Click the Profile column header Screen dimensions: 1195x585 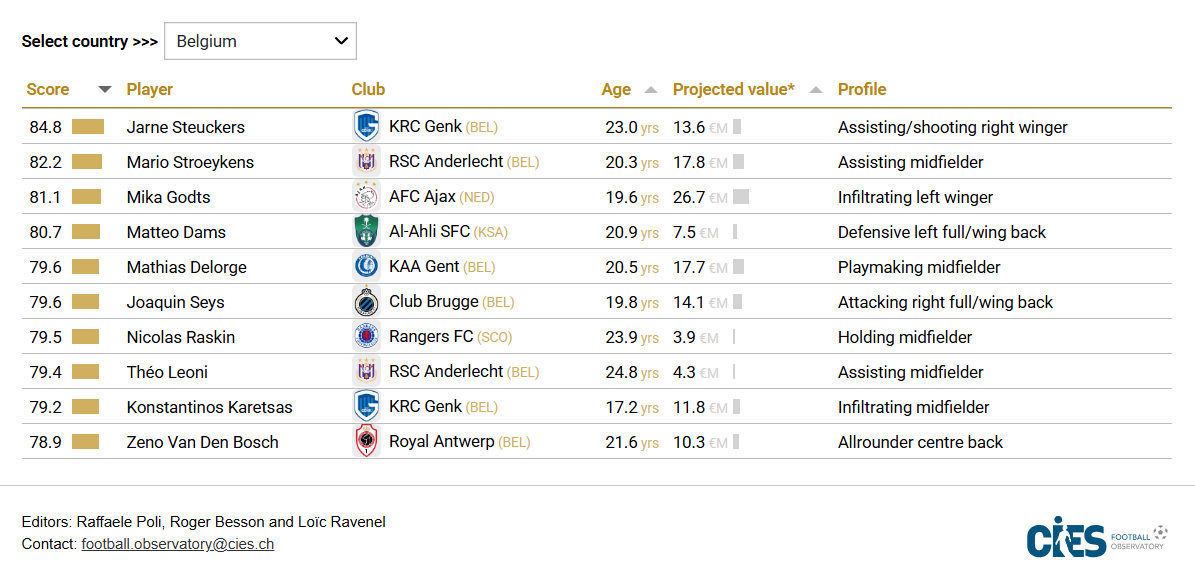862,89
